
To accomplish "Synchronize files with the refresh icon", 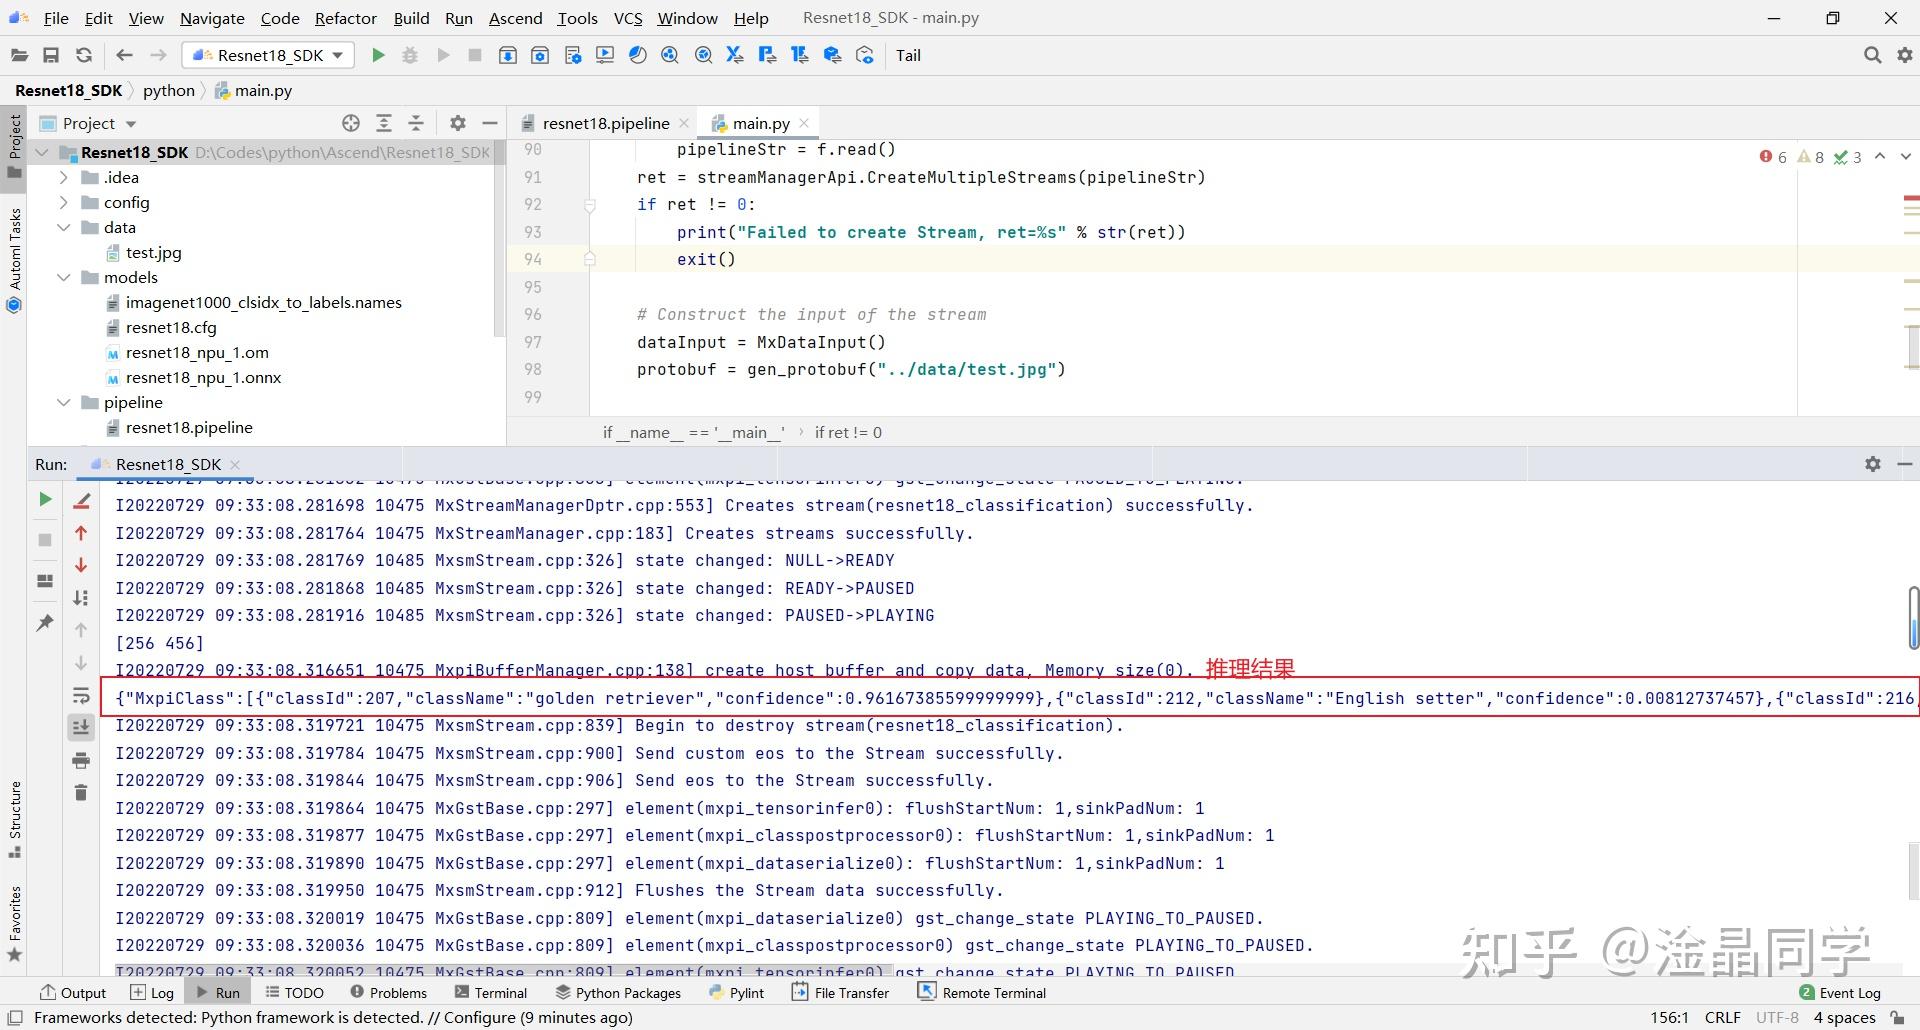I will pos(84,55).
